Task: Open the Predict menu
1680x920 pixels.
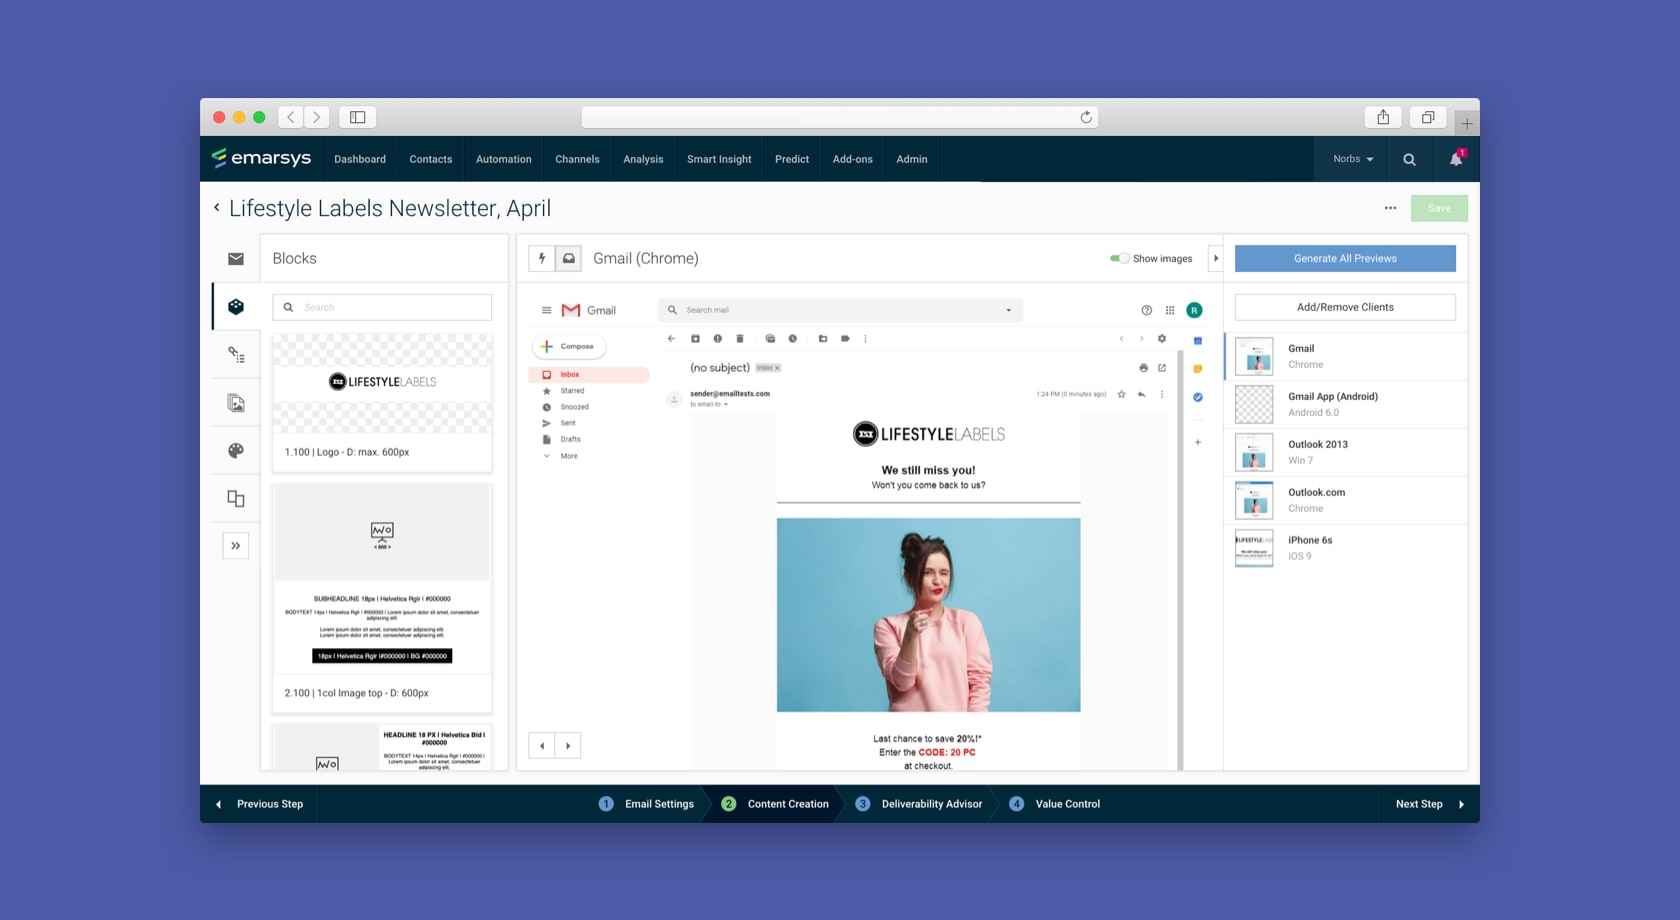Action: click(x=792, y=159)
